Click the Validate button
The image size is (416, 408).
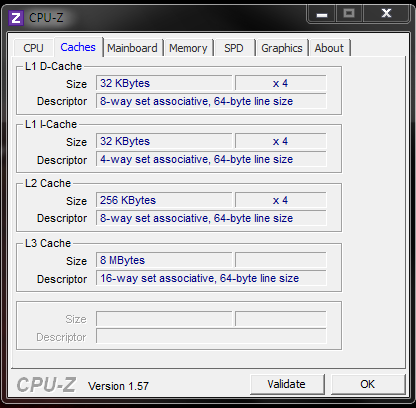[x=287, y=384]
